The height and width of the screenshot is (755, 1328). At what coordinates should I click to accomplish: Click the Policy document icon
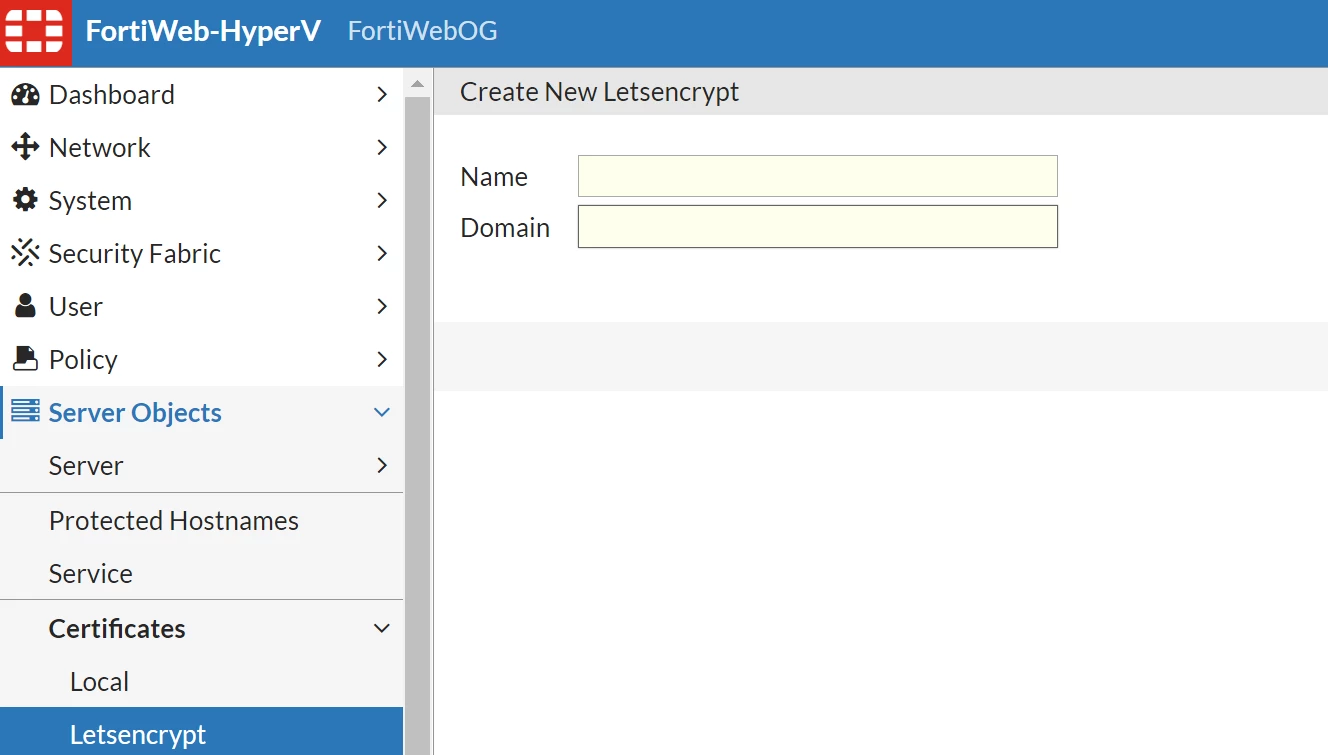click(x=25, y=358)
